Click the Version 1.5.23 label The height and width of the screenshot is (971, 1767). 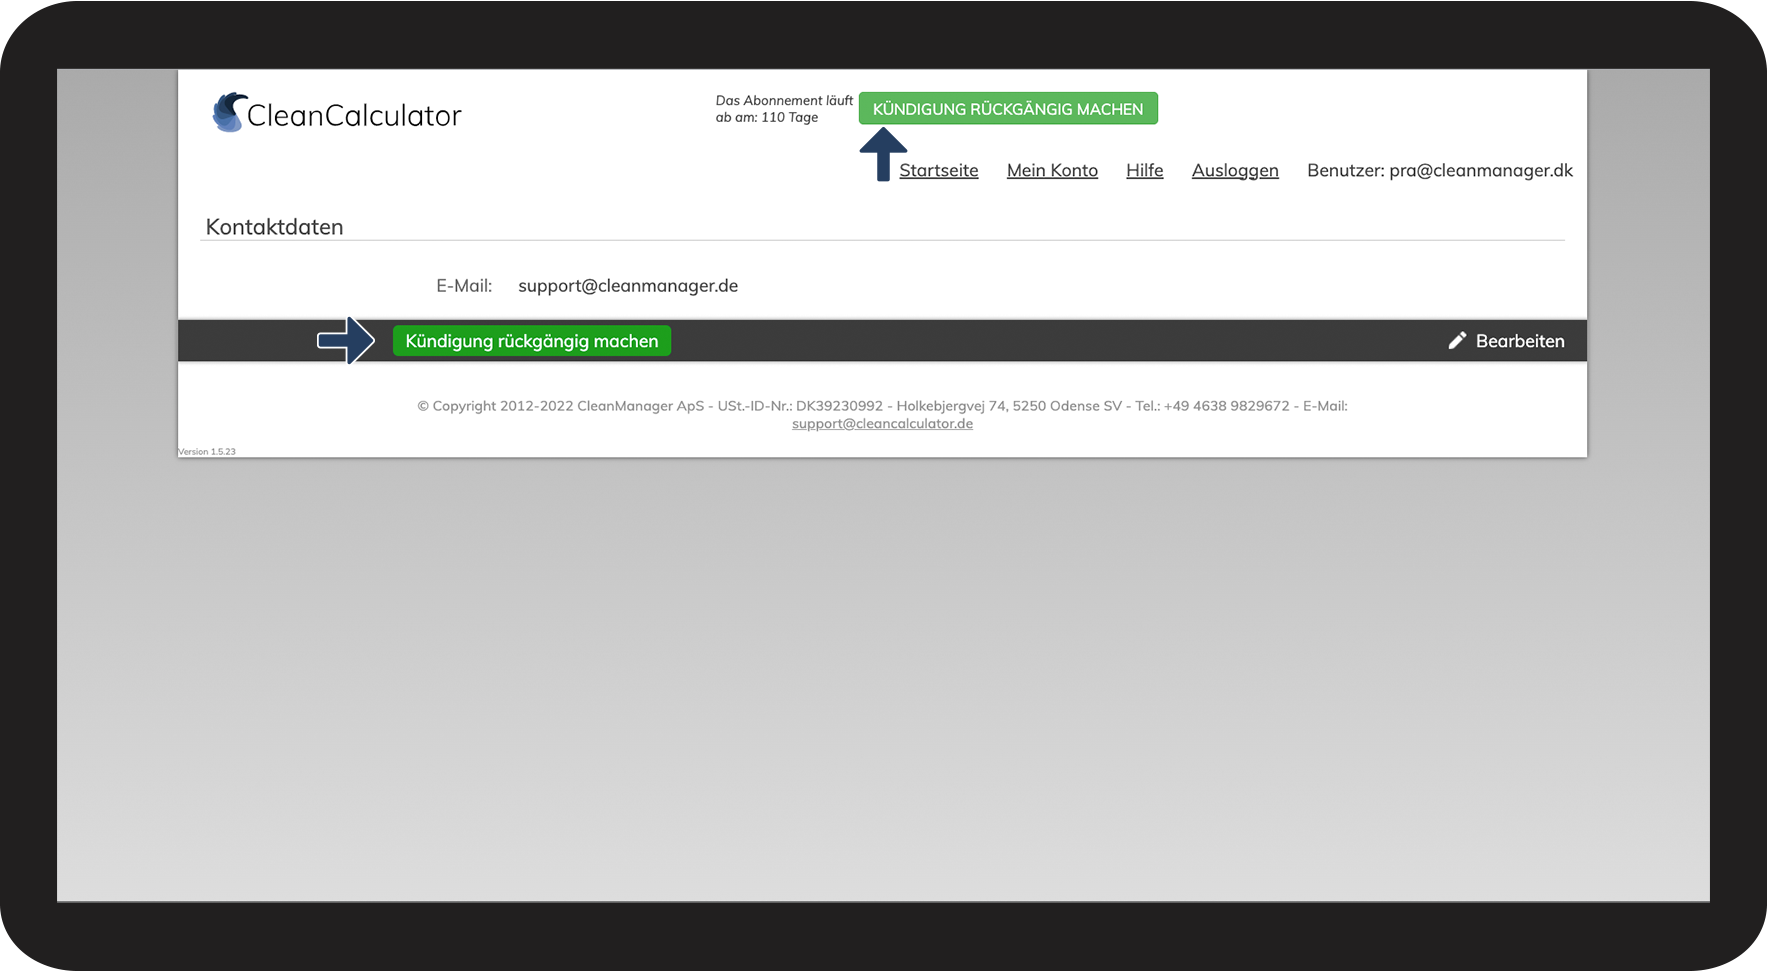coord(207,452)
